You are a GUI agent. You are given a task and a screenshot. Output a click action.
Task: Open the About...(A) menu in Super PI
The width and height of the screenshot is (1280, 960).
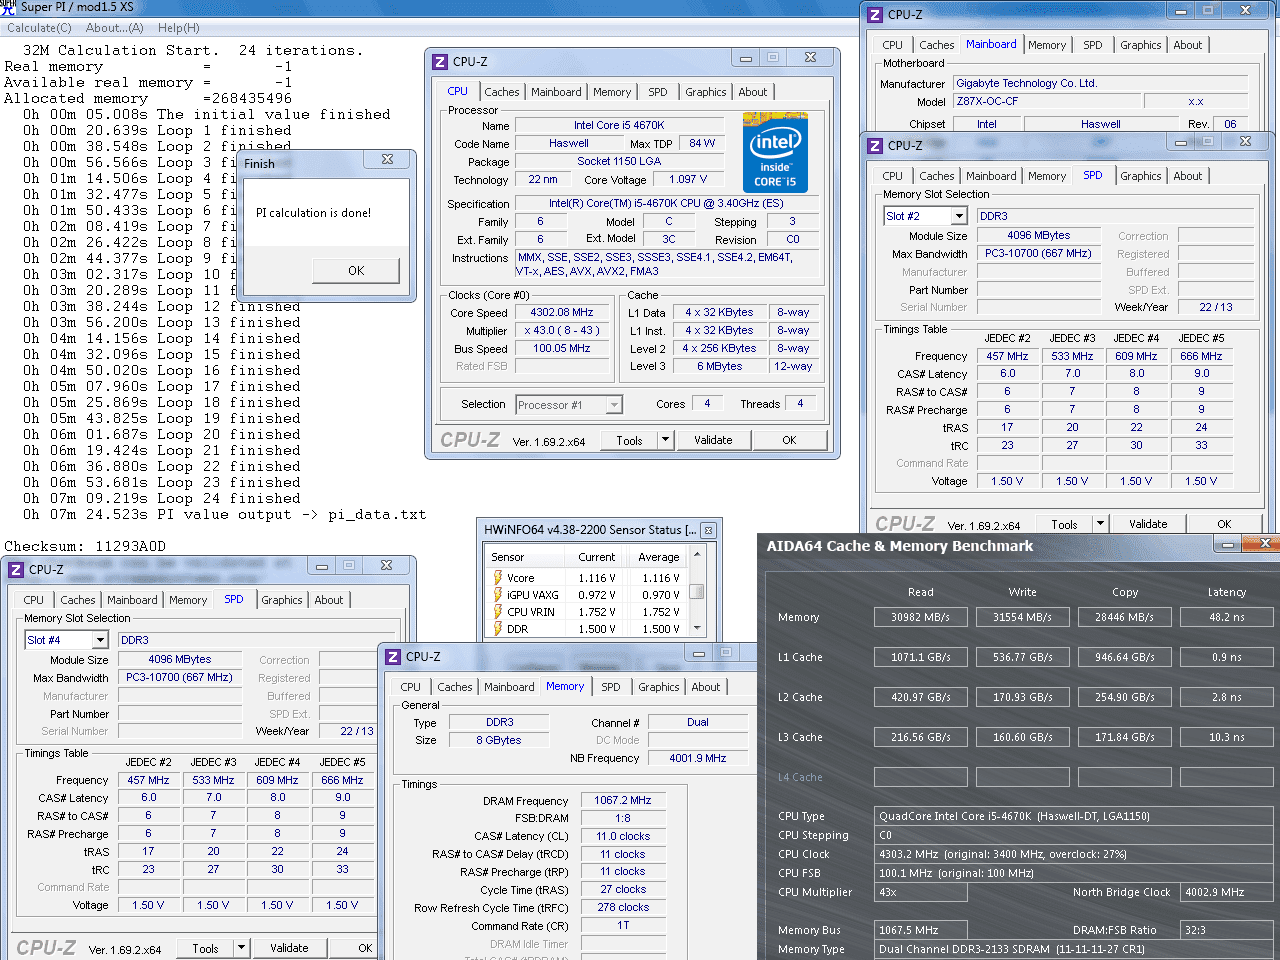(x=114, y=28)
